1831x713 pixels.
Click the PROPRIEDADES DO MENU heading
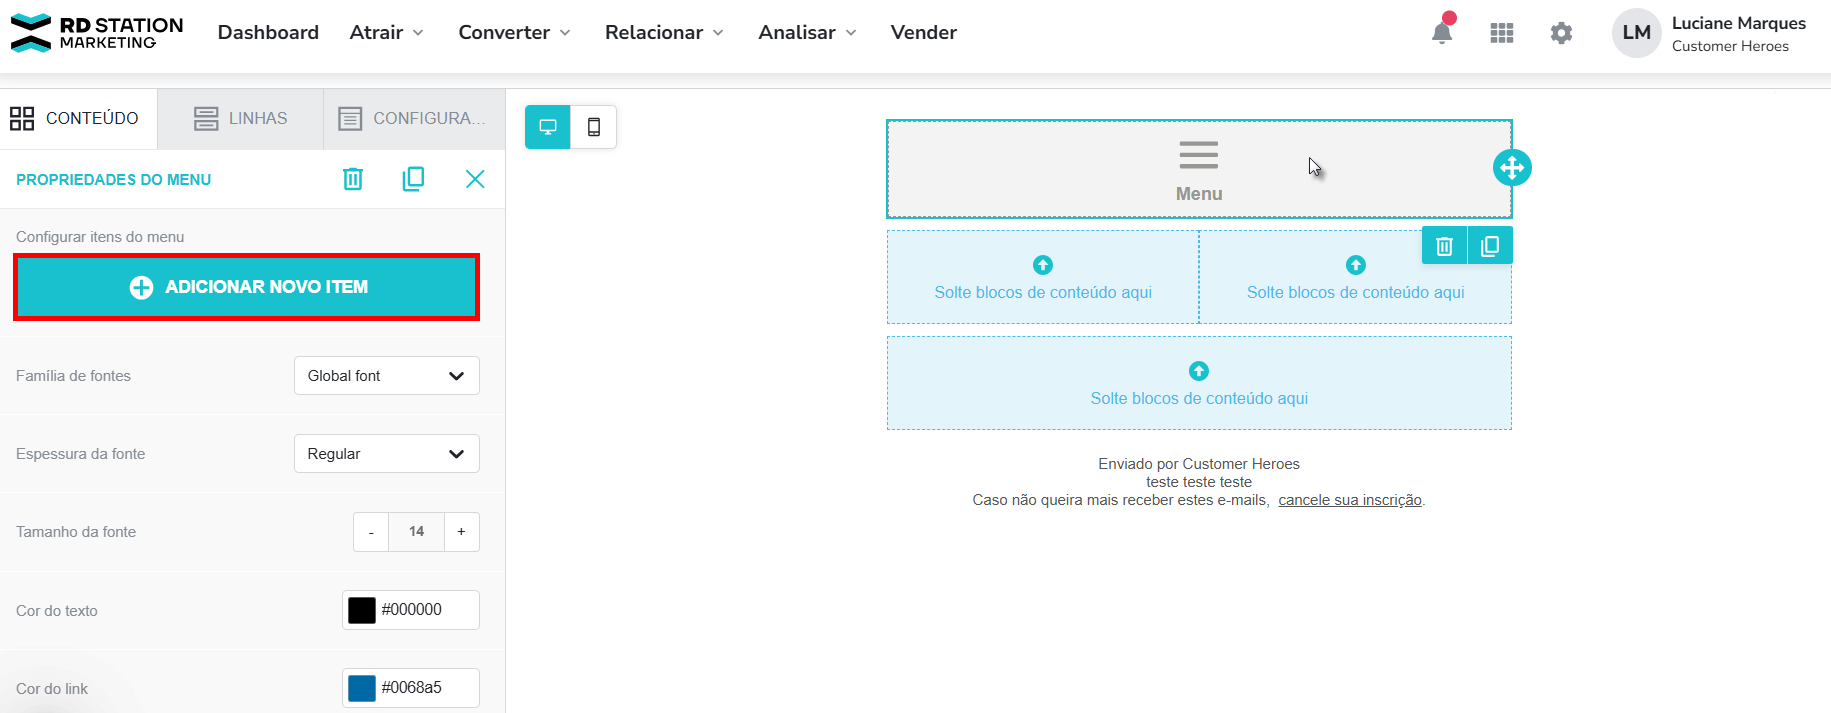pyautogui.click(x=114, y=180)
